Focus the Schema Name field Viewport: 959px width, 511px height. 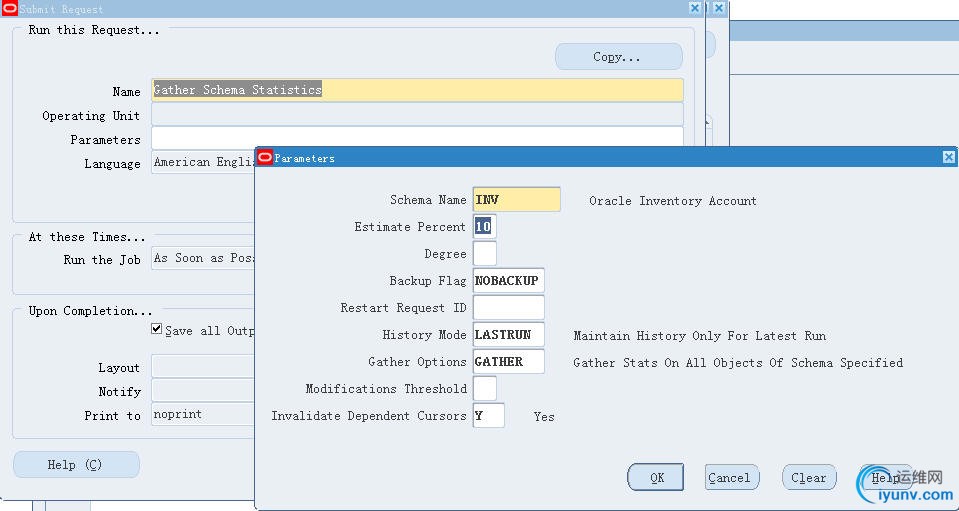[x=516, y=199]
